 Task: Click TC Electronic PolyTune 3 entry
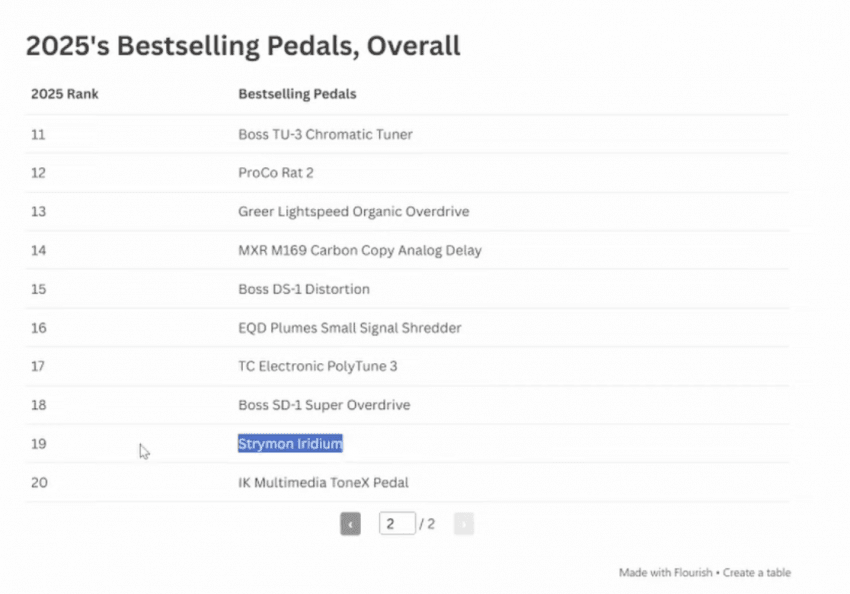click(x=317, y=366)
